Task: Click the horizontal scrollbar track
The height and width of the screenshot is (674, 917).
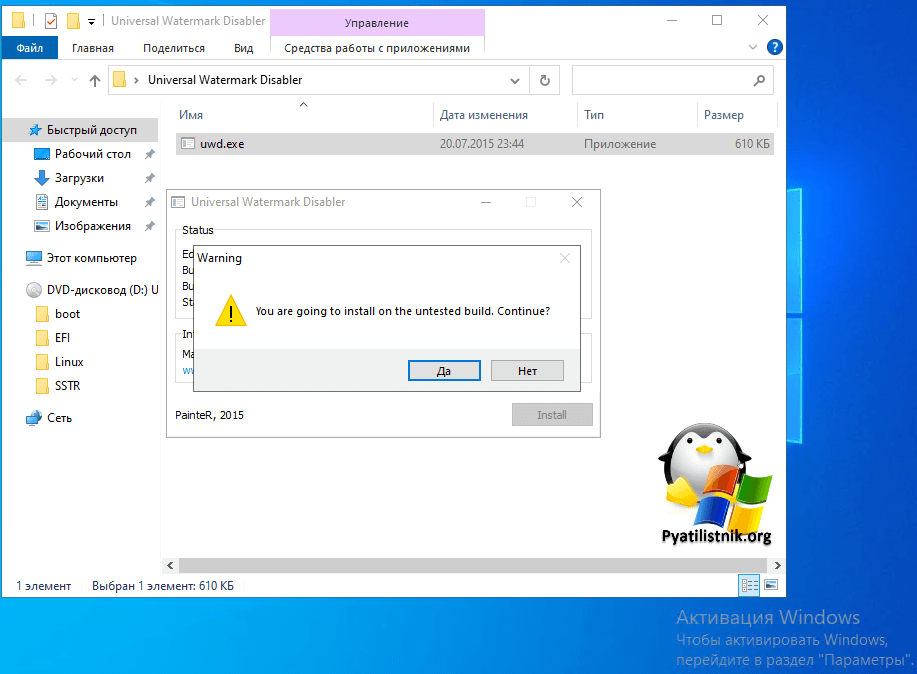Action: [473, 565]
